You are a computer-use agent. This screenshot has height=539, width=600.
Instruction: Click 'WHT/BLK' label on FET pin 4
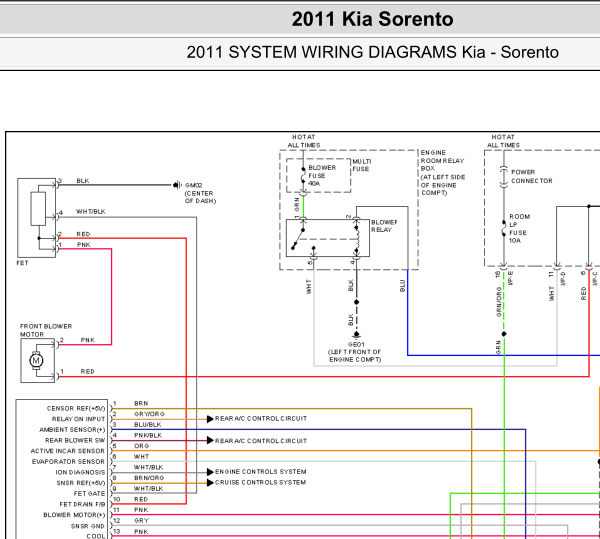91,212
